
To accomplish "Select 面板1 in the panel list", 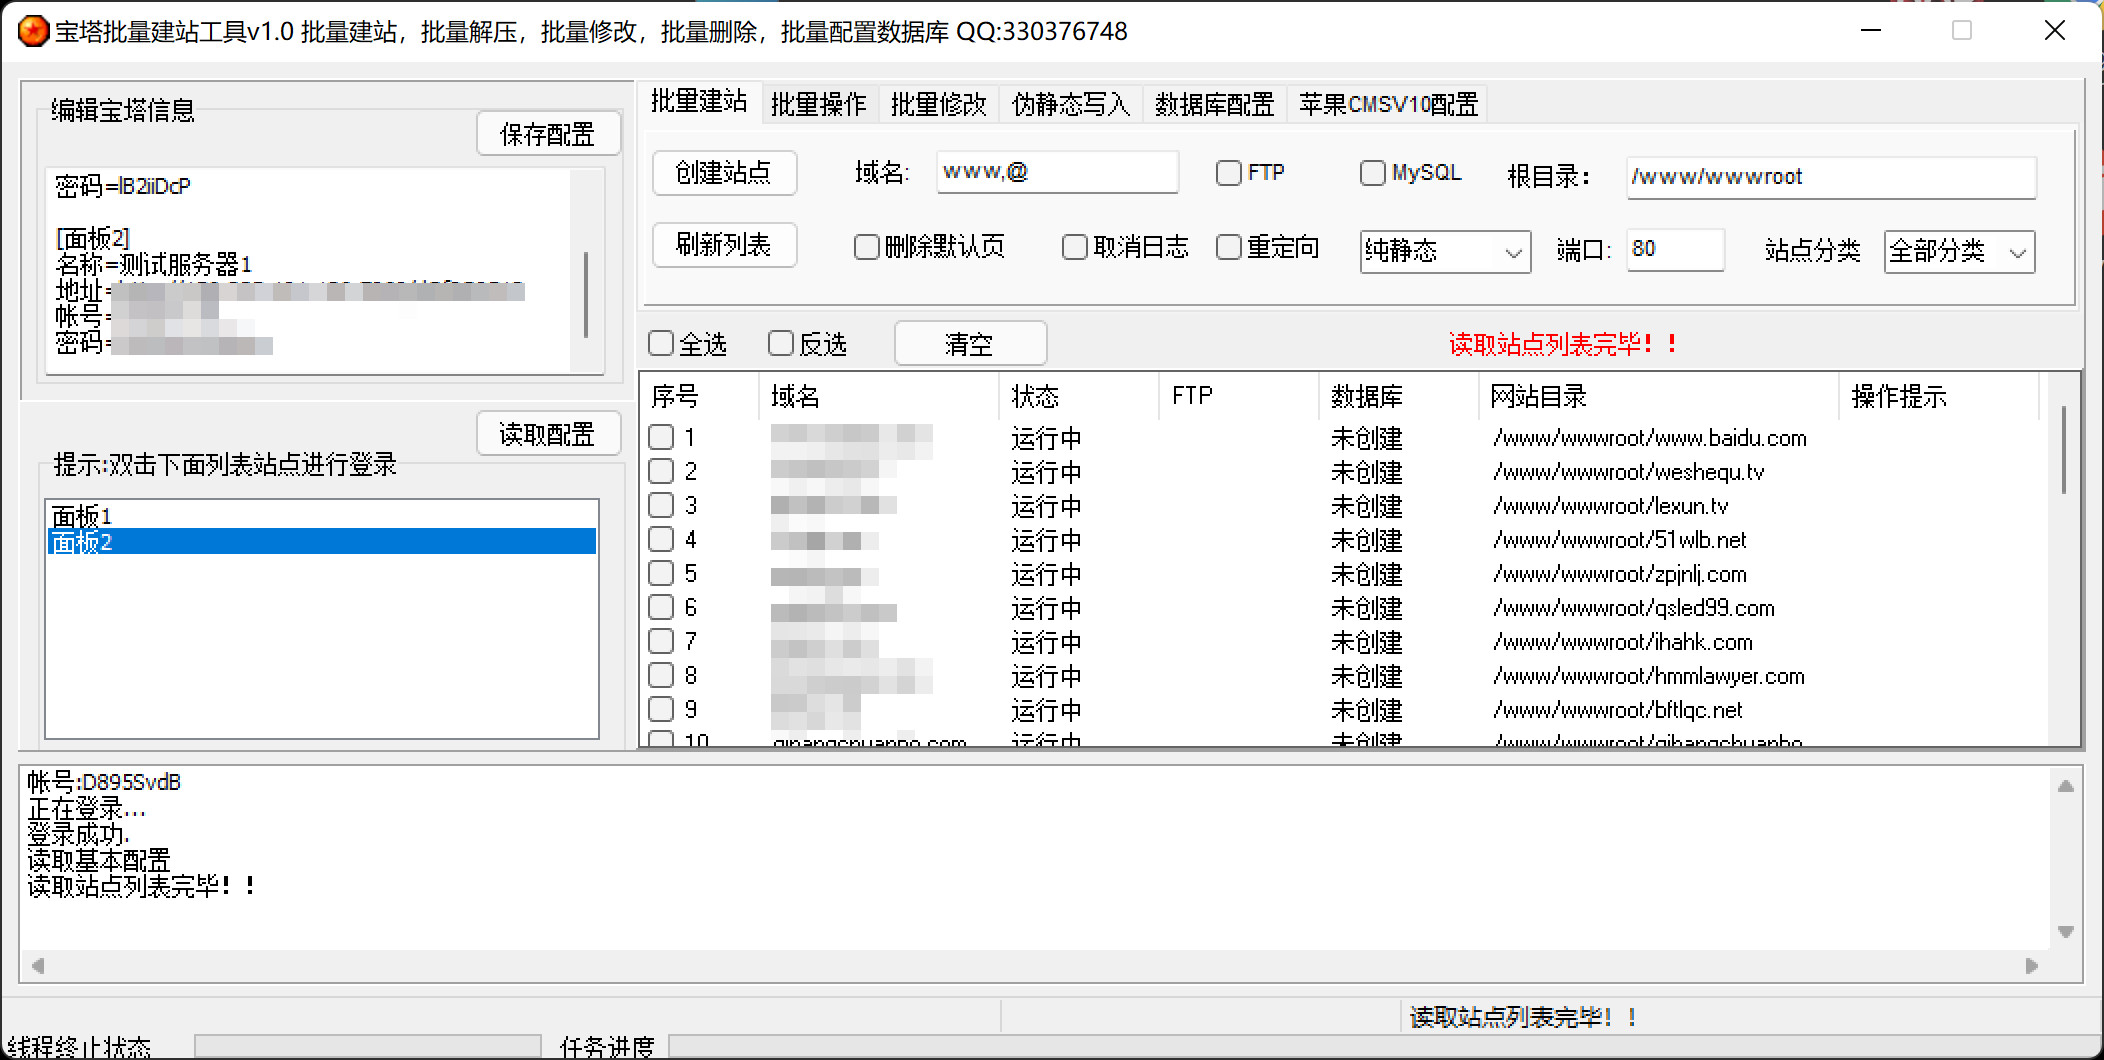I will [321, 515].
